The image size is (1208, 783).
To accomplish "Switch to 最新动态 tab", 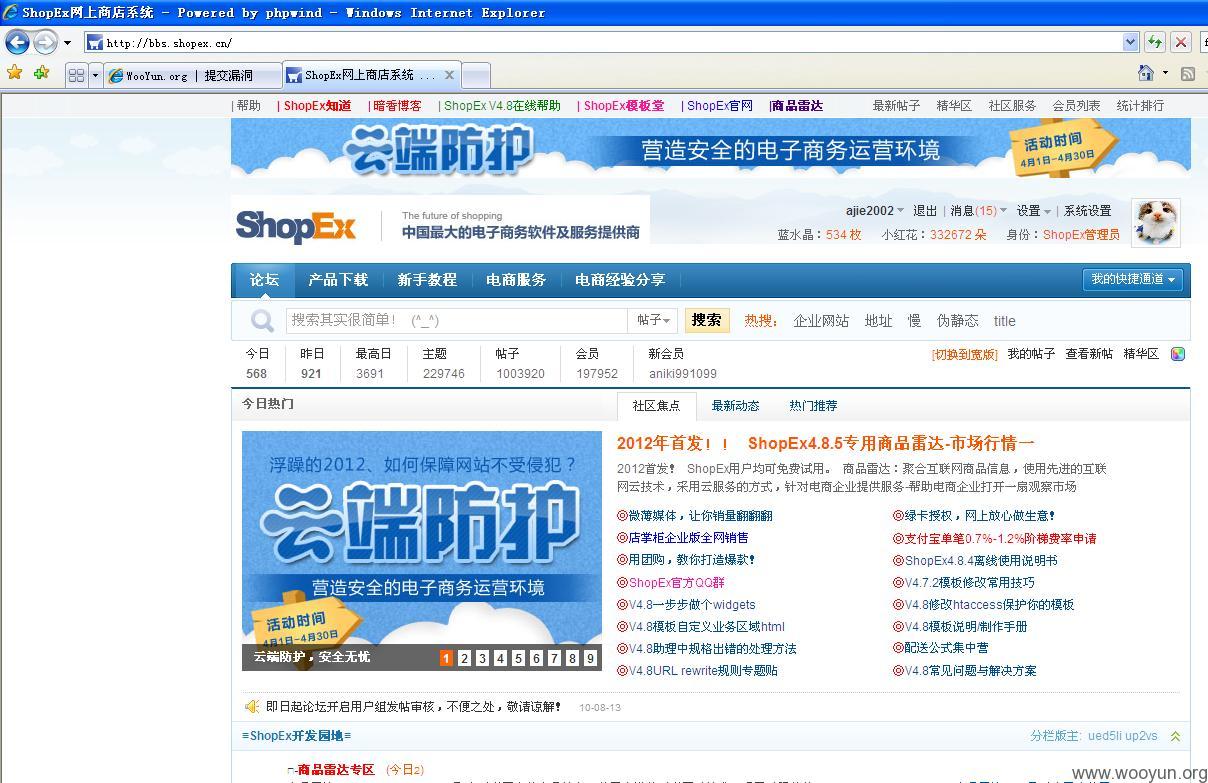I will (735, 406).
